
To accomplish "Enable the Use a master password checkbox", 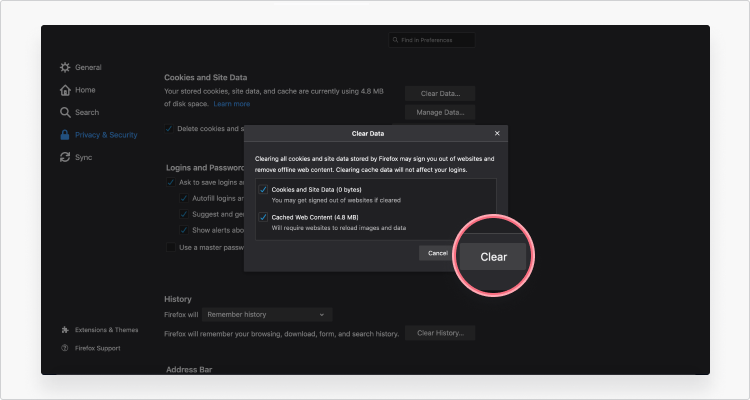I will click(171, 247).
